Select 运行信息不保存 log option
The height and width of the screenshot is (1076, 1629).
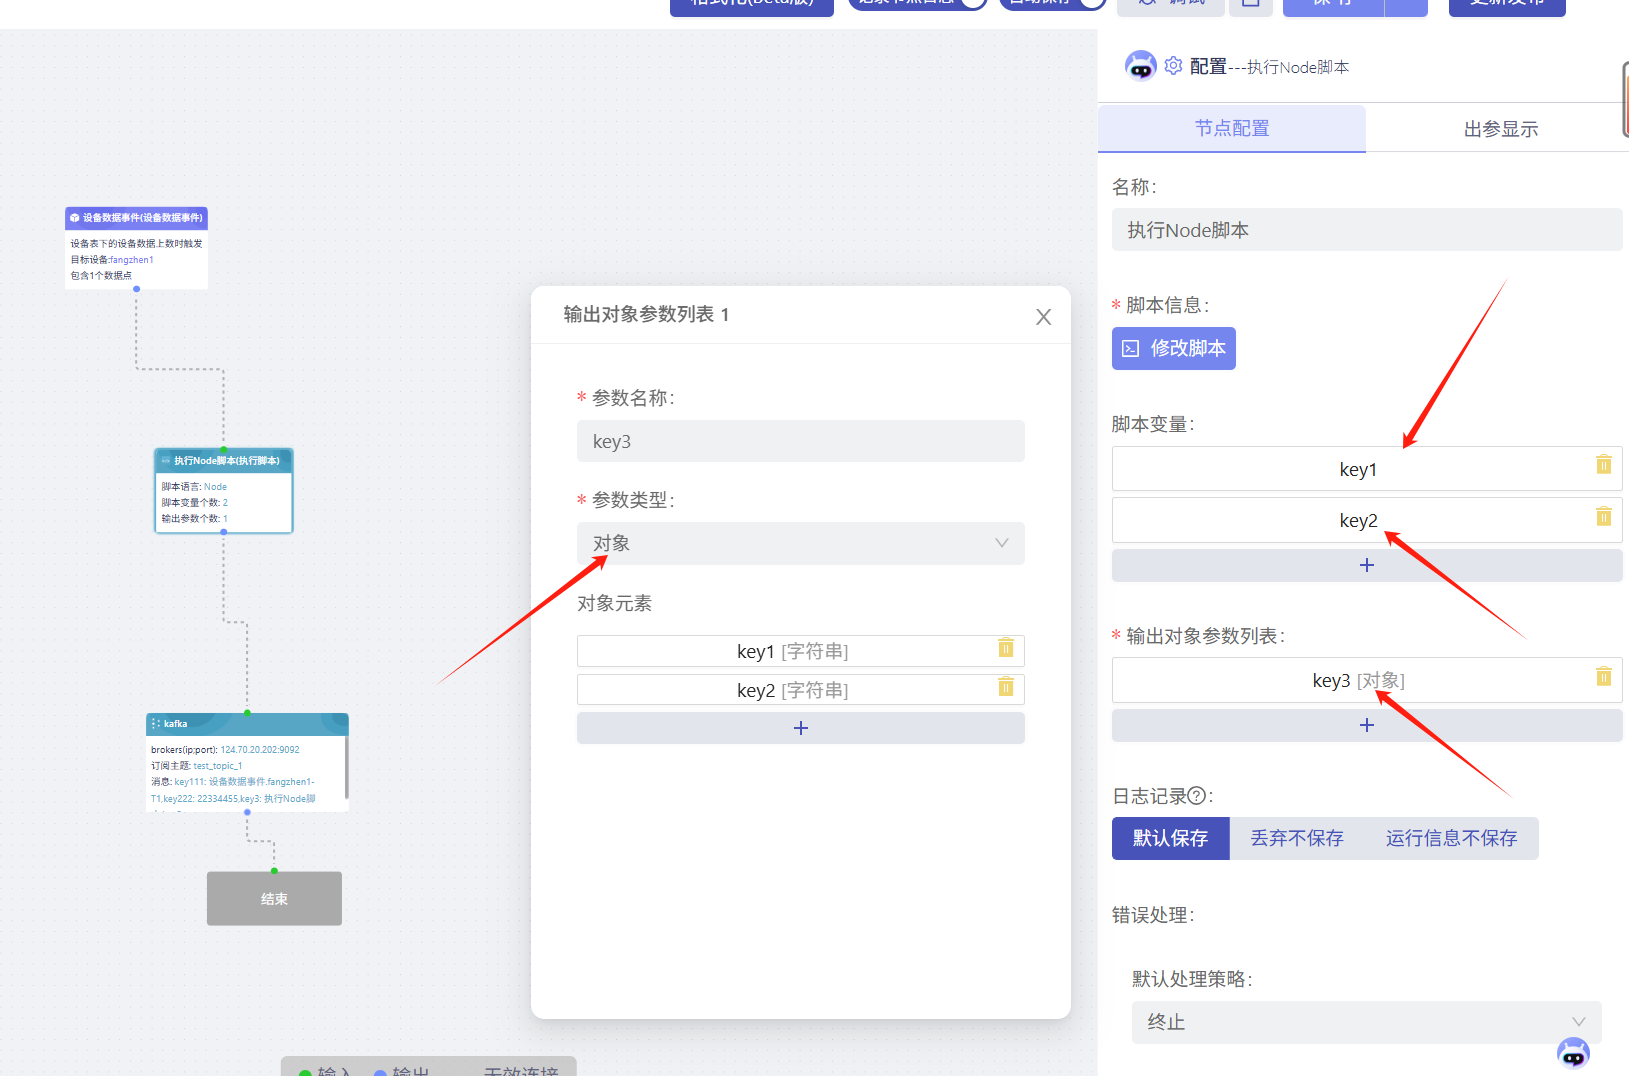click(1452, 838)
